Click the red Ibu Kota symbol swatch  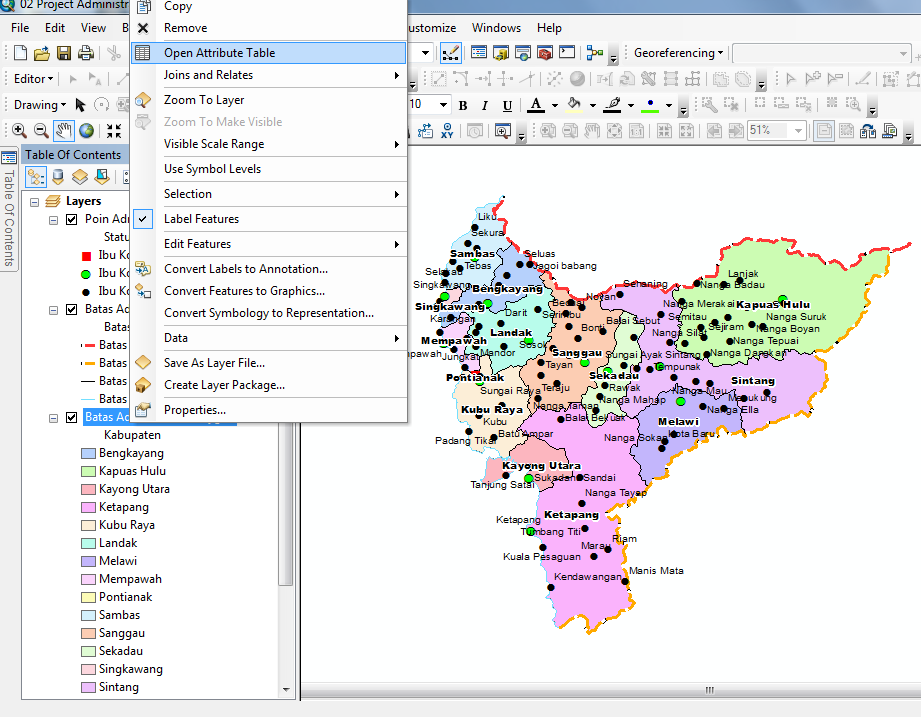[88, 255]
